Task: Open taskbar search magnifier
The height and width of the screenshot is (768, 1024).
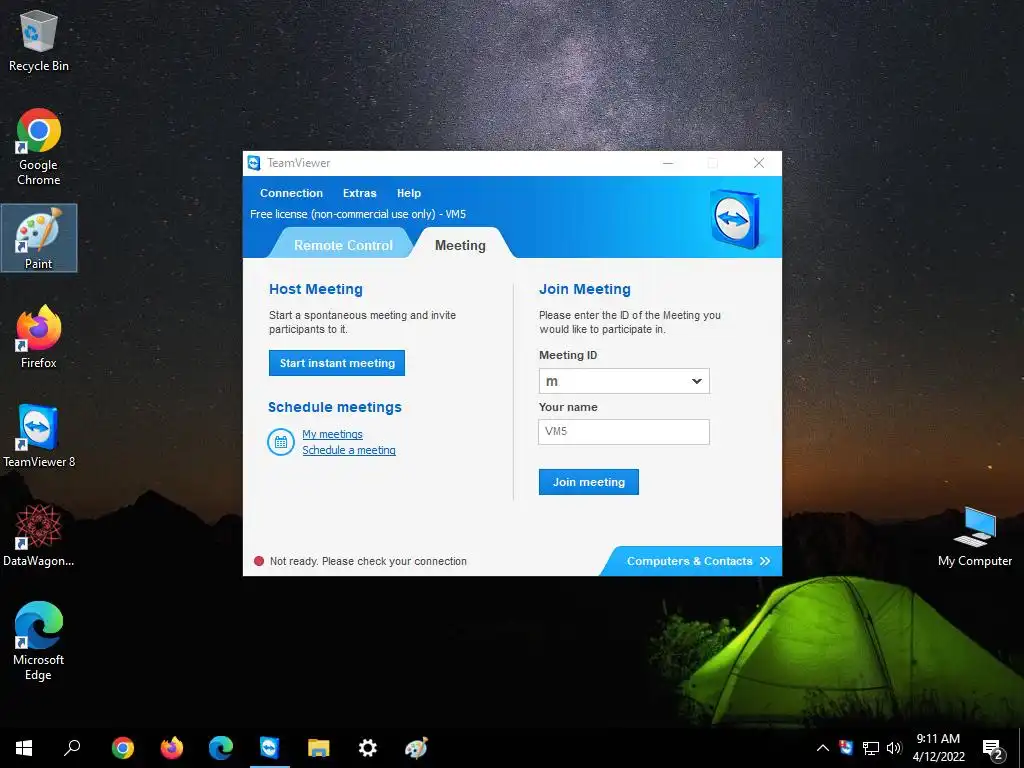Action: [72, 748]
